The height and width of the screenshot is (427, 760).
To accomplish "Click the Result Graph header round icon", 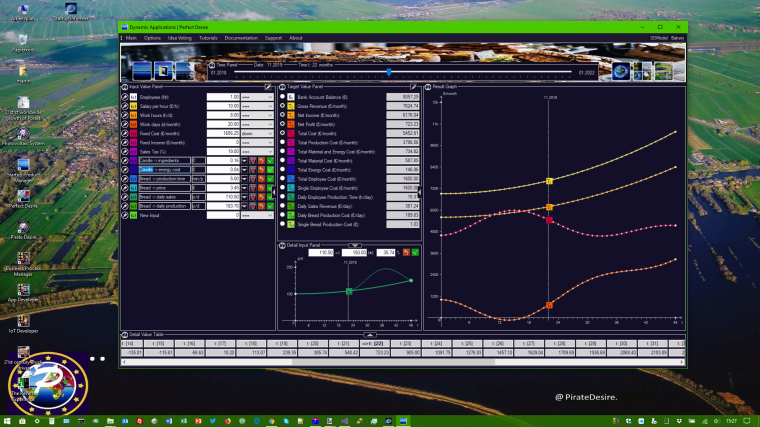I will (x=428, y=87).
